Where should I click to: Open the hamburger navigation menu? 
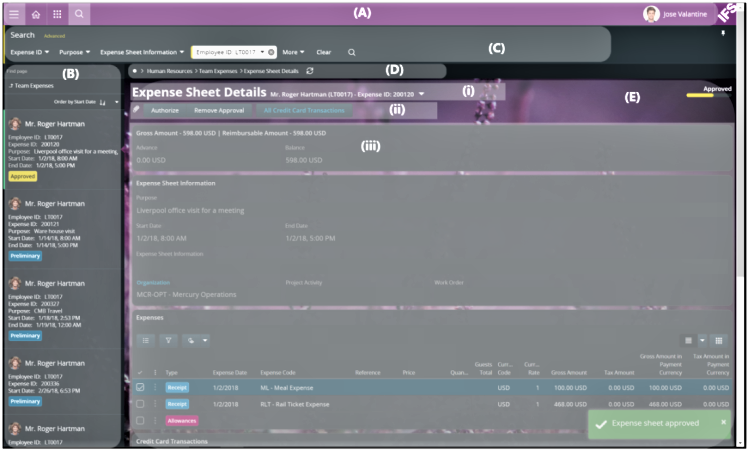coord(14,15)
